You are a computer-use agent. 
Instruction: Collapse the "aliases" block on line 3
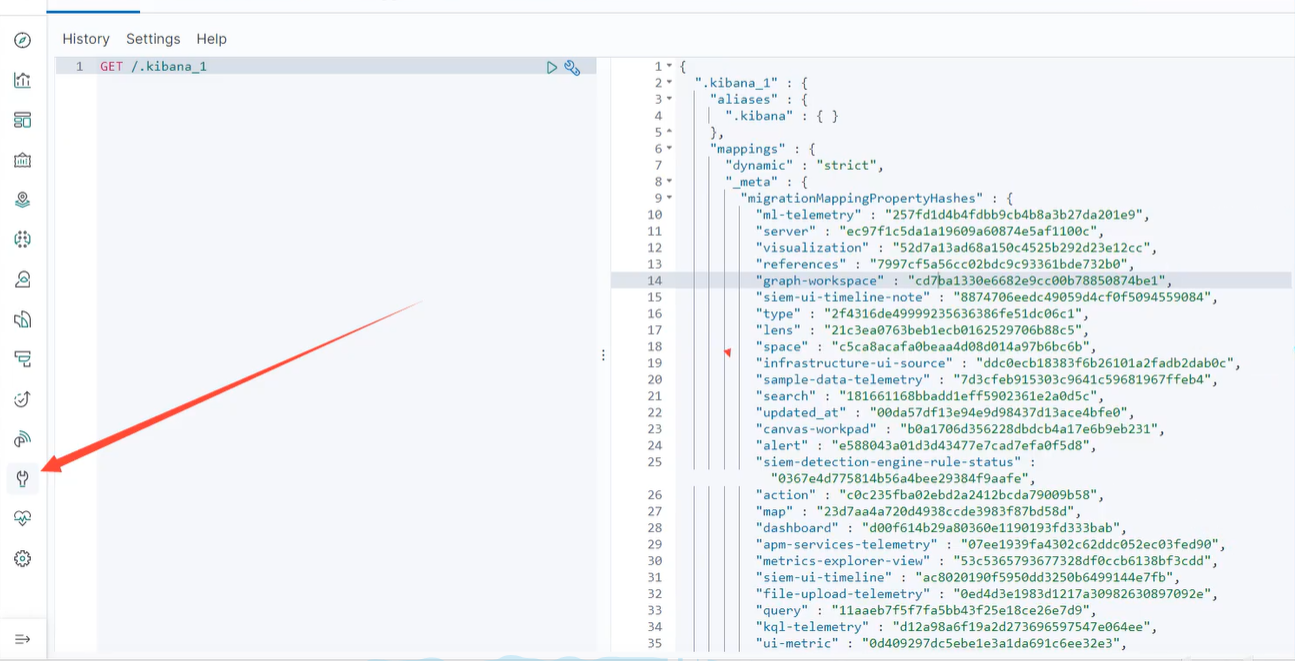(x=669, y=99)
